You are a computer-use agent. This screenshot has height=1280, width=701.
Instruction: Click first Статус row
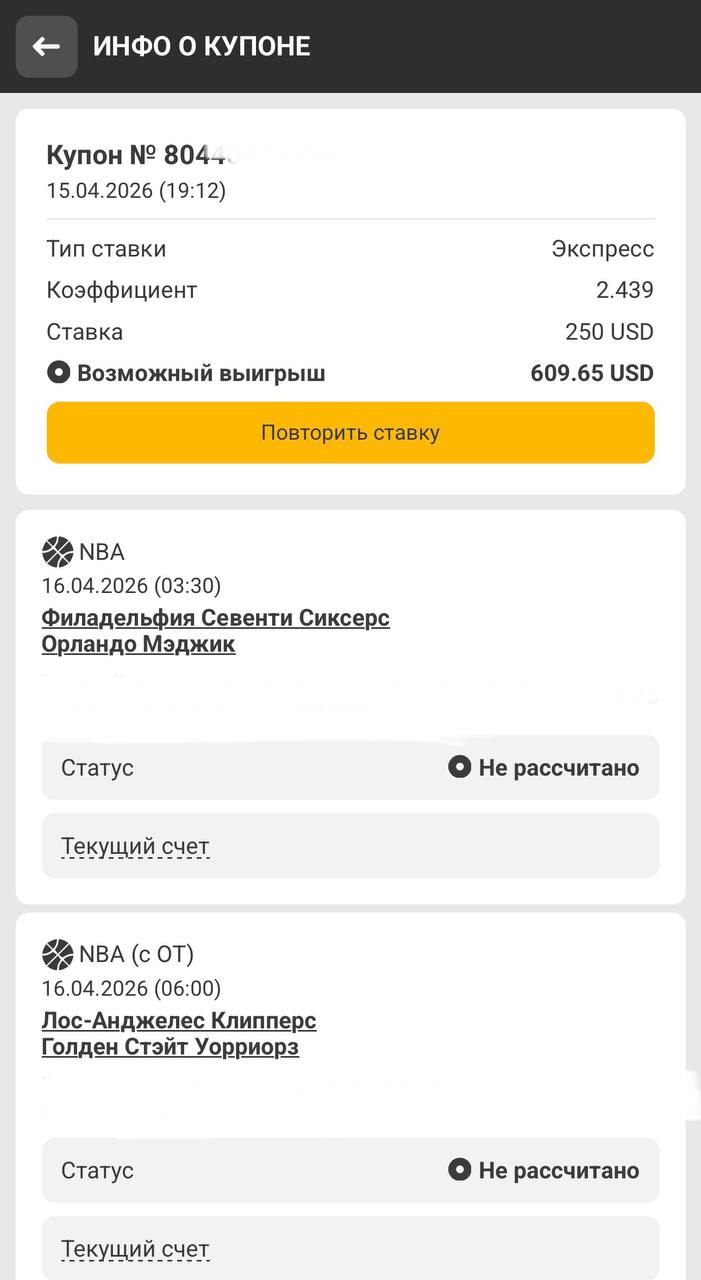tap(350, 768)
